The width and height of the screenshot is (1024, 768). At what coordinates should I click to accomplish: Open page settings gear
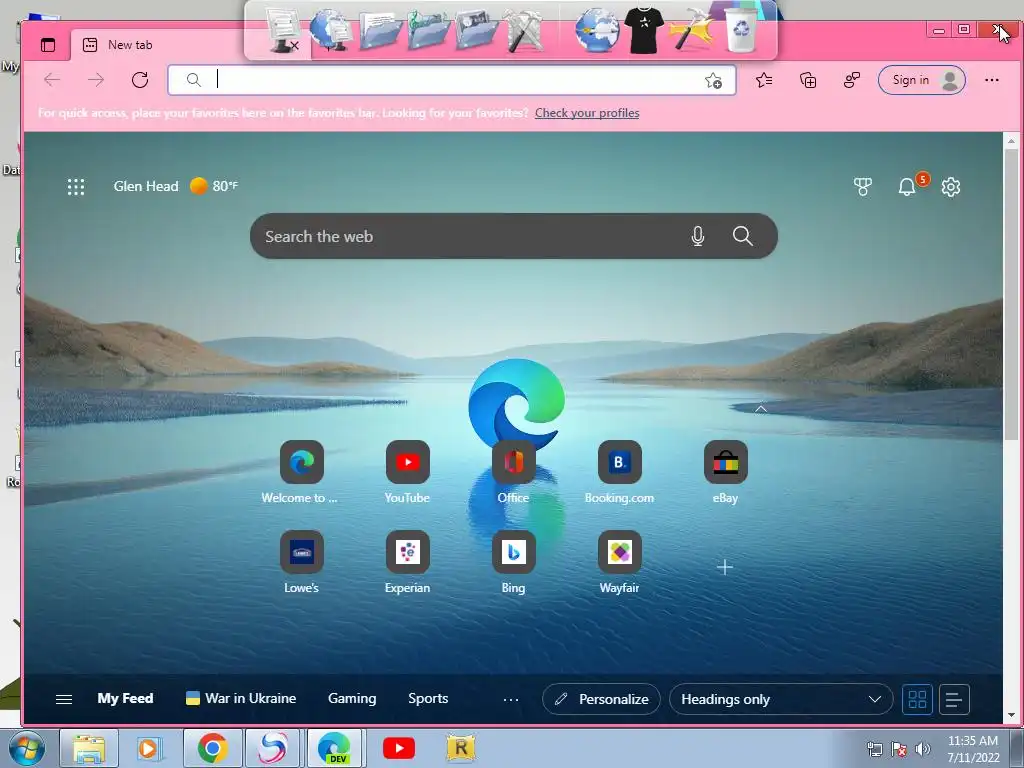tap(950, 187)
